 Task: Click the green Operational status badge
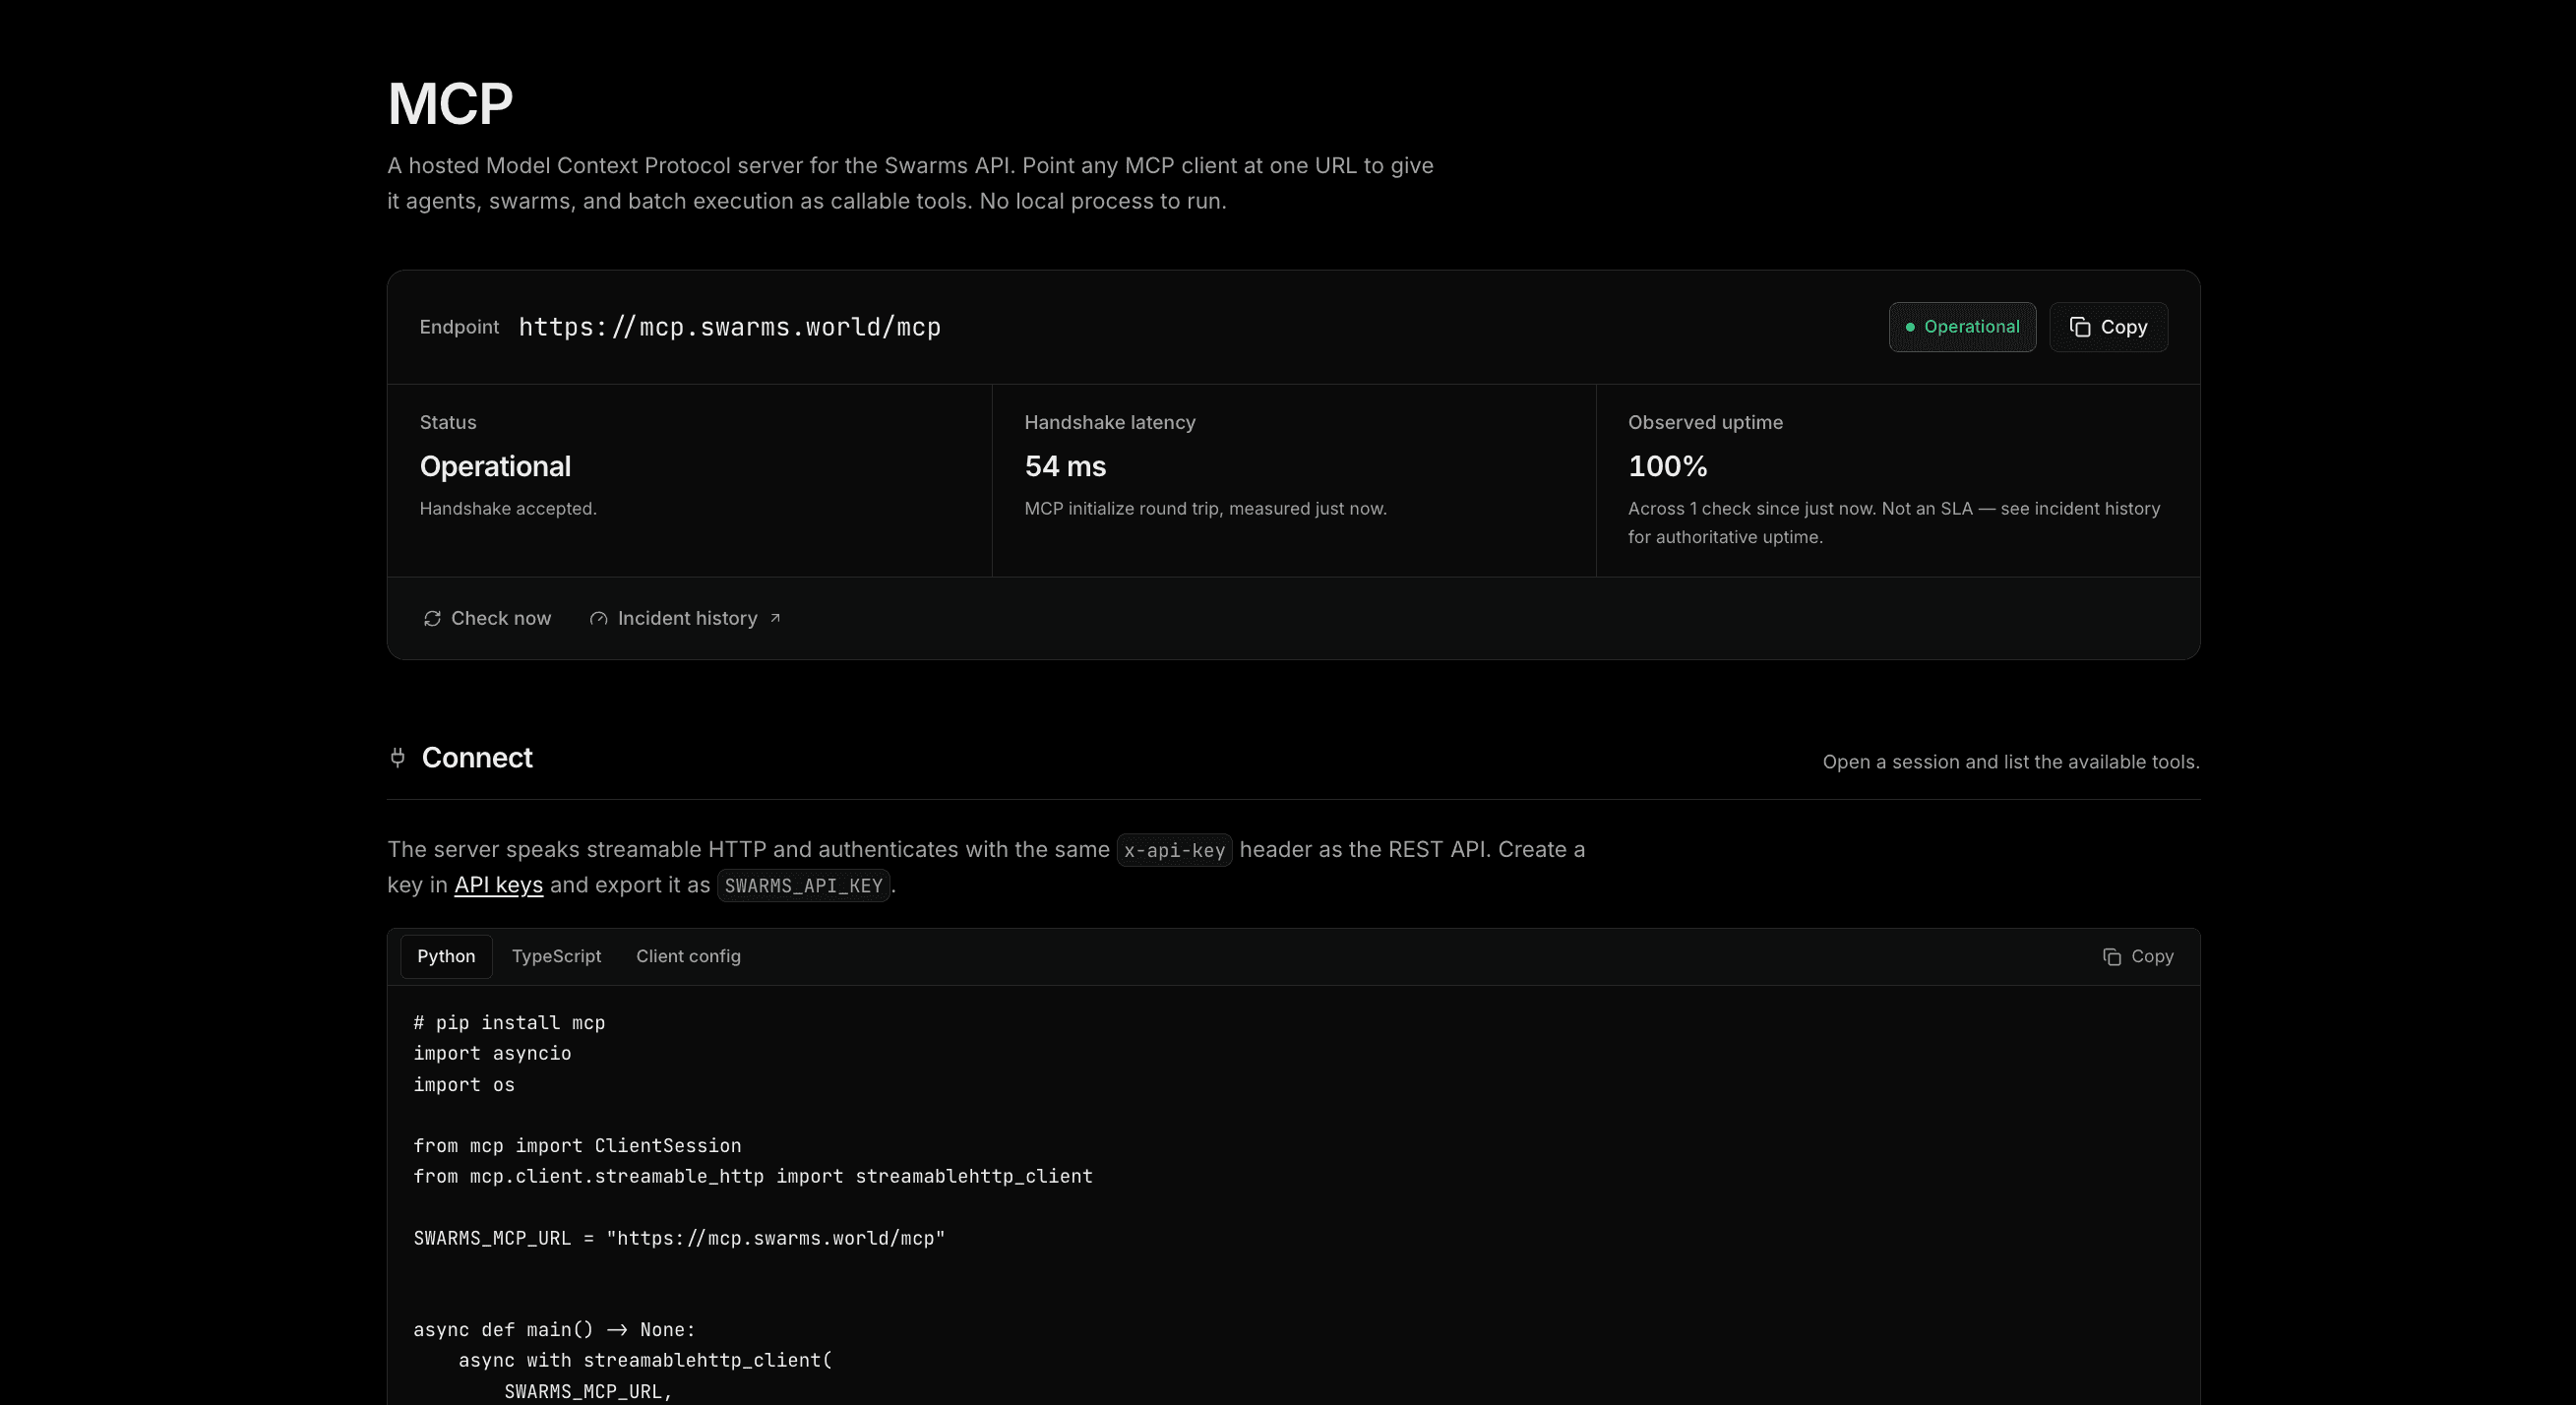[1962, 327]
